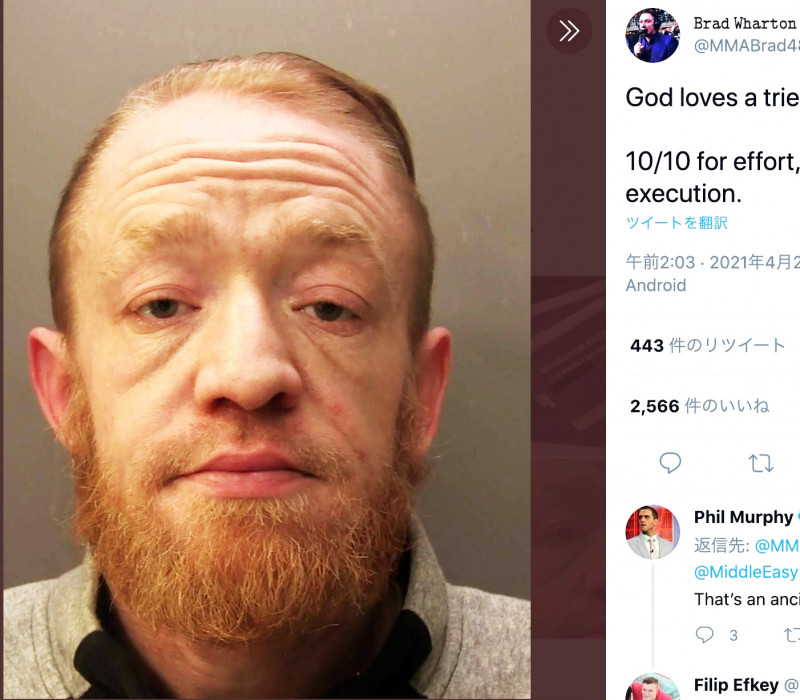
Task: Retweet Phil Murphy's reply icon
Action: coord(792,635)
